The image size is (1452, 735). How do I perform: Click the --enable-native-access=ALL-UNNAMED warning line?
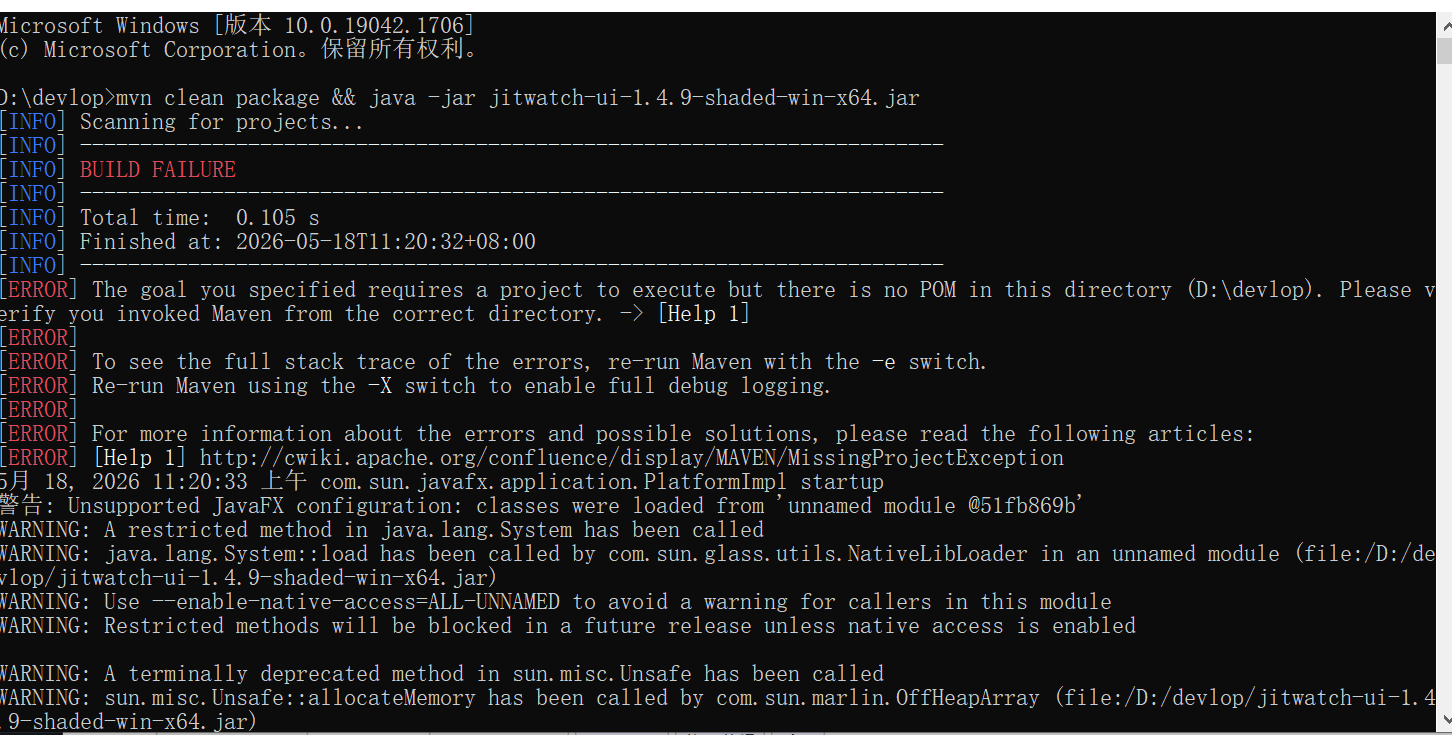(556, 602)
